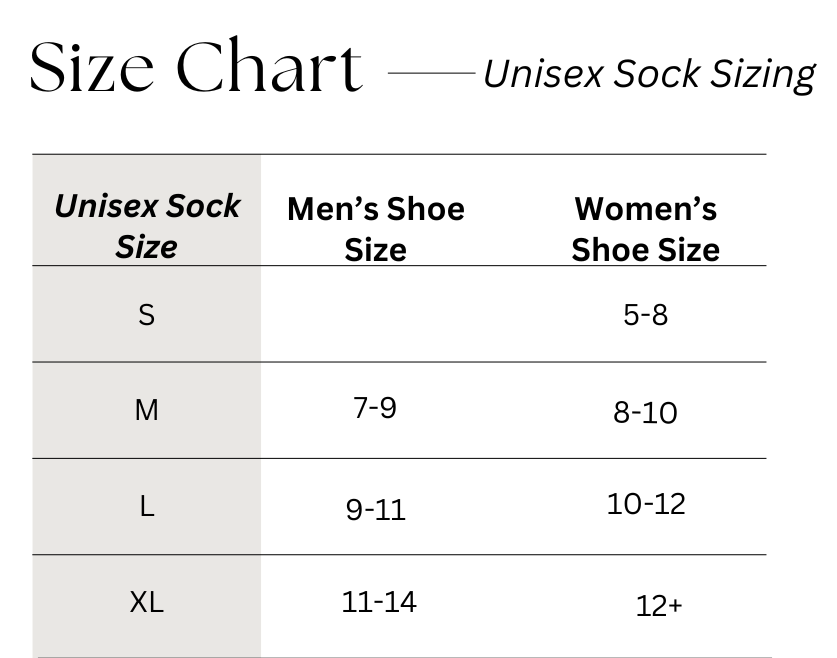This screenshot has width=837, height=658.
Task: Click the empty men's cell in the S row
Action: (x=376, y=315)
